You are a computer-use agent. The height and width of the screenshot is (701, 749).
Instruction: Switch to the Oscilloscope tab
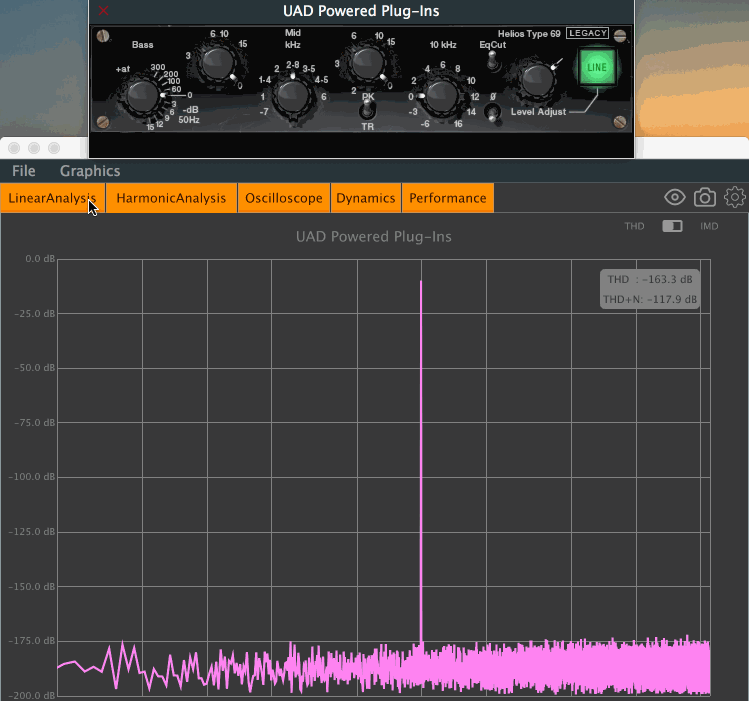(x=284, y=198)
